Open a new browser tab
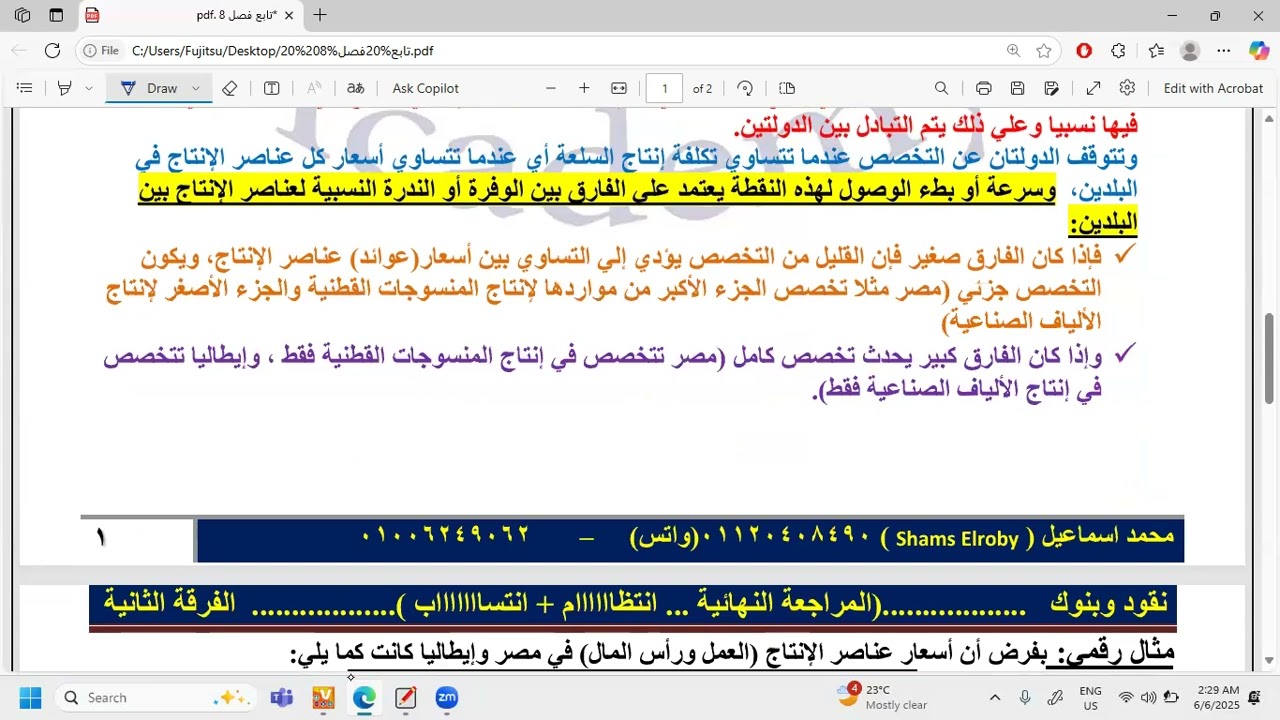The width and height of the screenshot is (1280, 720). pos(320,15)
